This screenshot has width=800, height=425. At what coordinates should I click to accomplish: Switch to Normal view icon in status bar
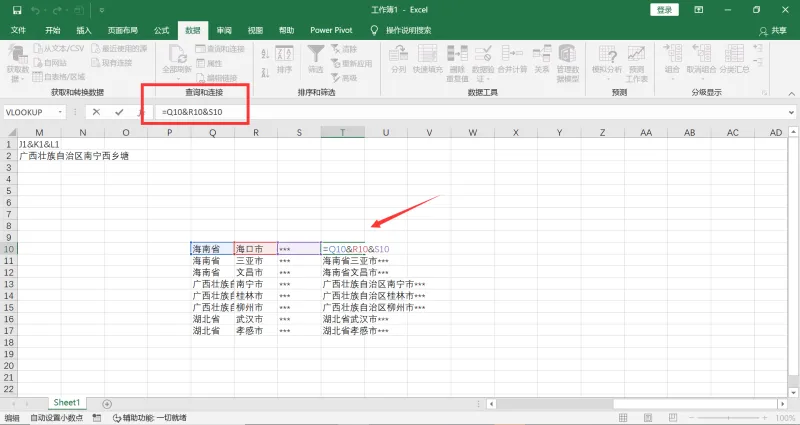623,418
